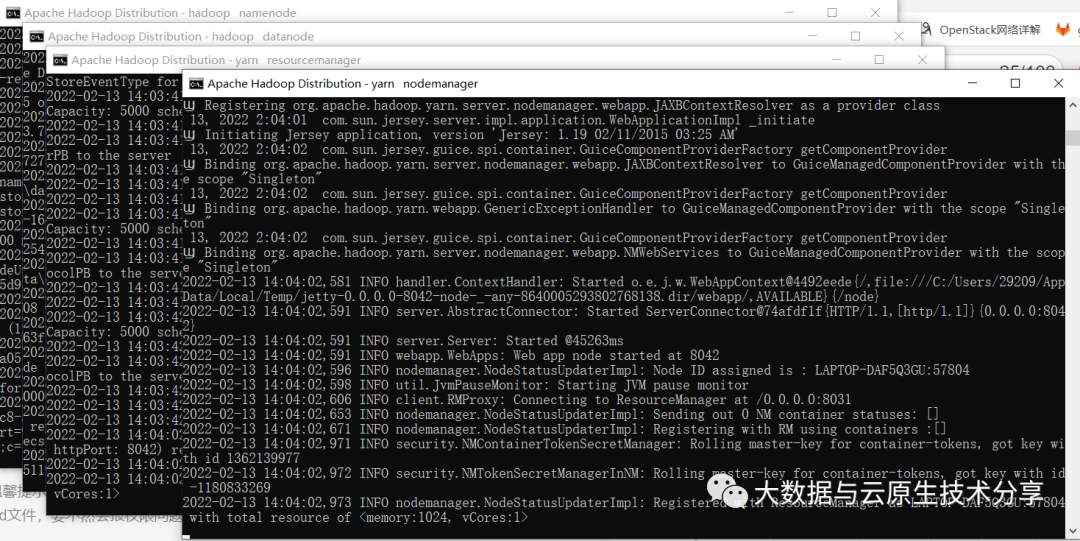Click the 'Node ID assigned is : LAPTOP-DAF5Q3GU:57804' line

576,370
